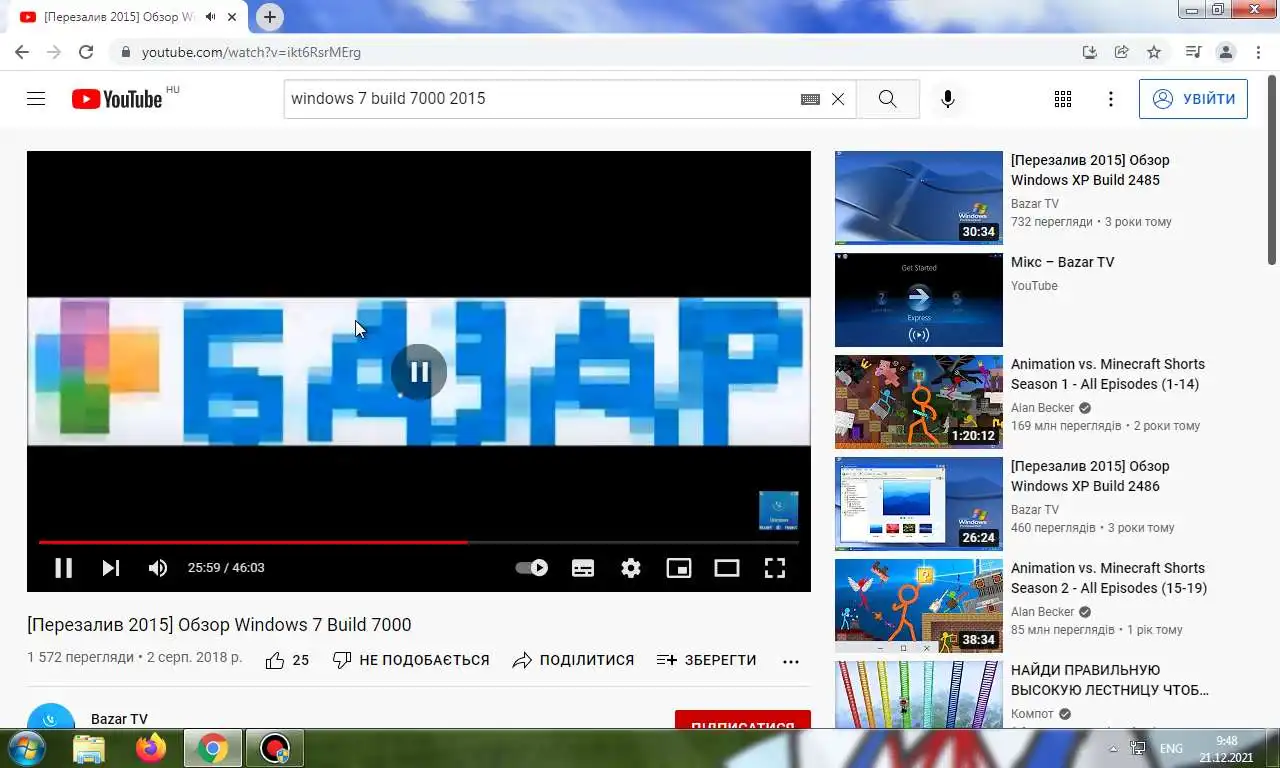Viewport: 1280px width, 768px height.
Task: Open the YouTube hamburger guide menu
Action: tap(36, 99)
